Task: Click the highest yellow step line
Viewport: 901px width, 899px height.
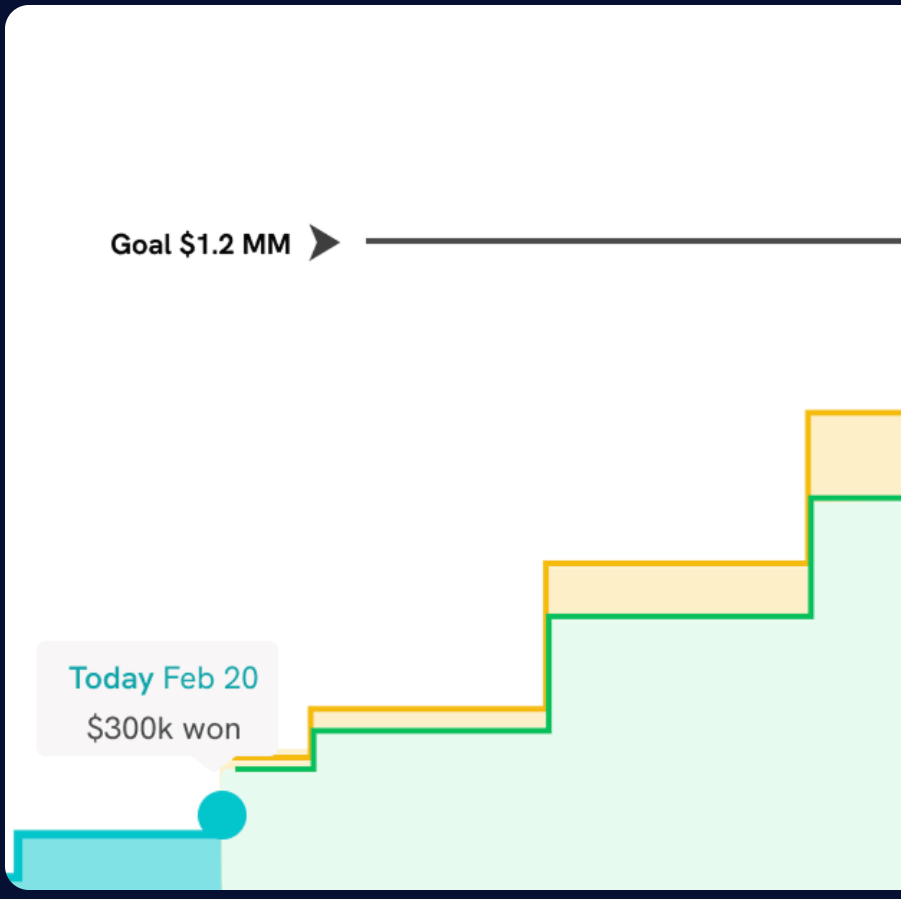Action: tap(855, 412)
